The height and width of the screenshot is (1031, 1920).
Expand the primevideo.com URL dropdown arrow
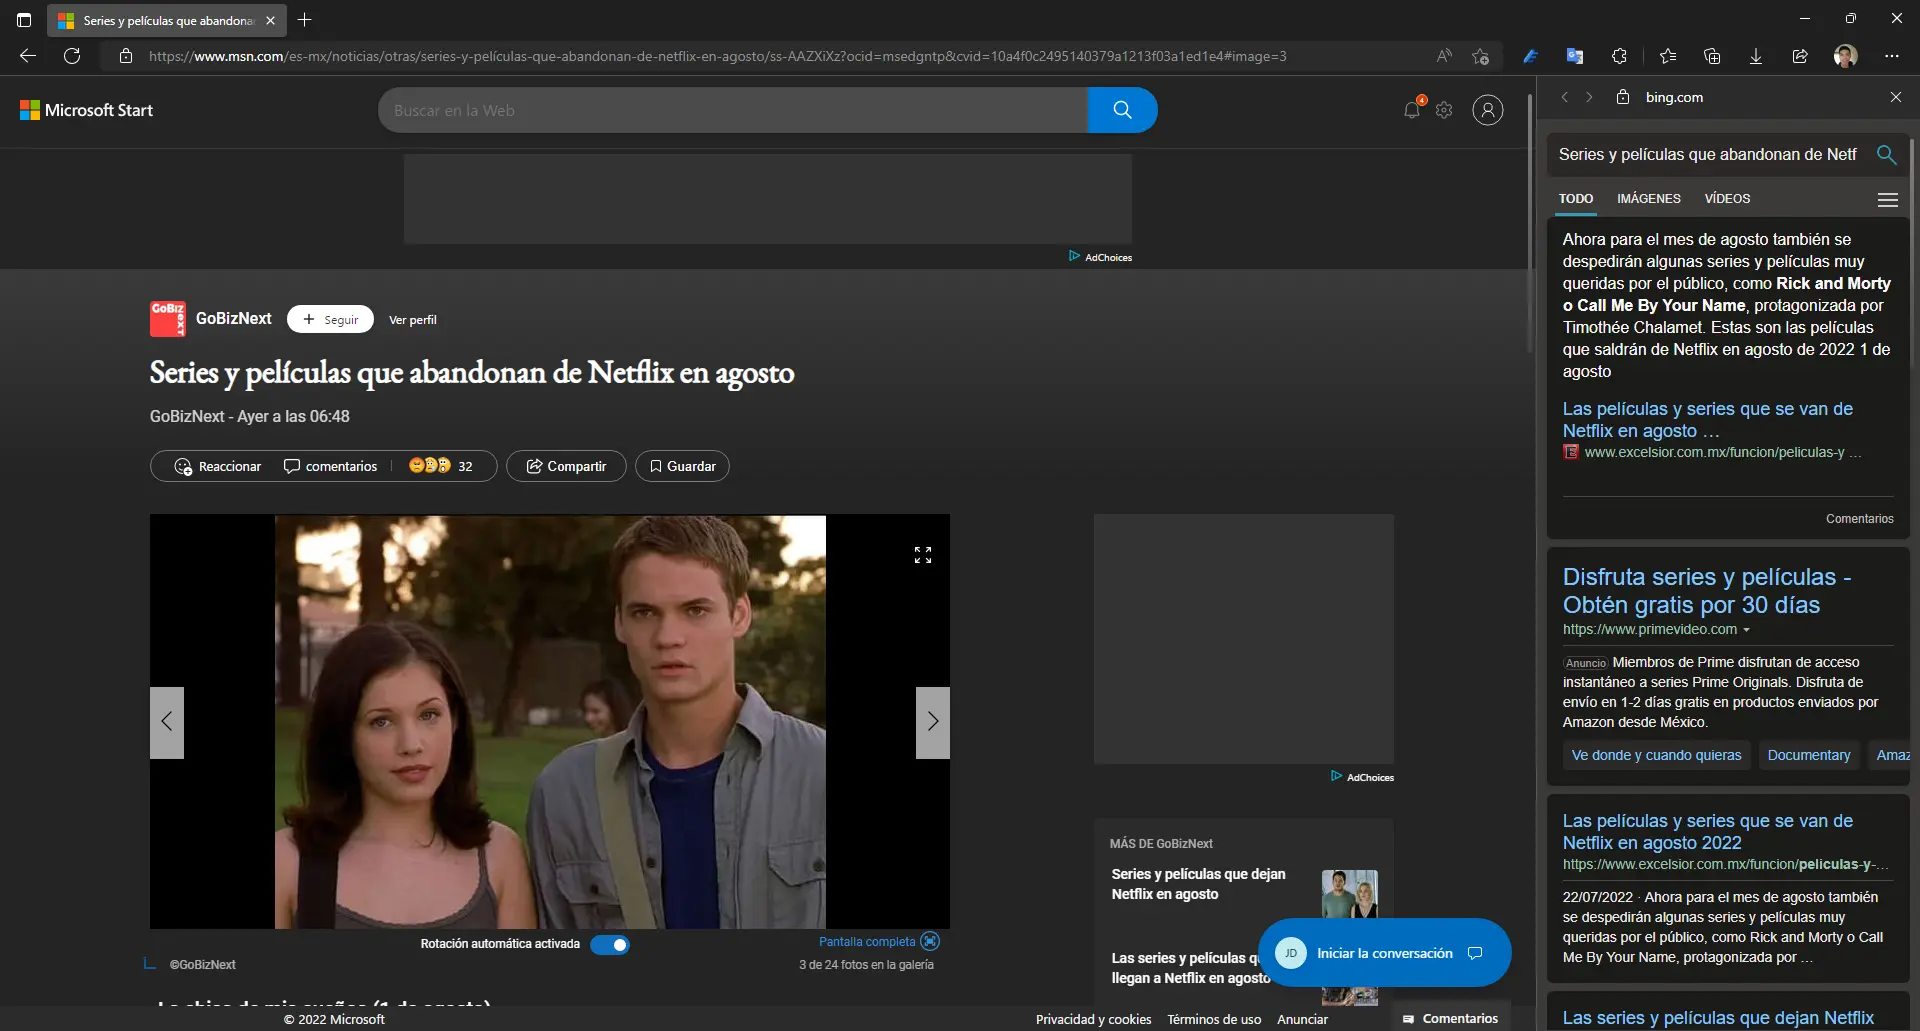(x=1746, y=630)
